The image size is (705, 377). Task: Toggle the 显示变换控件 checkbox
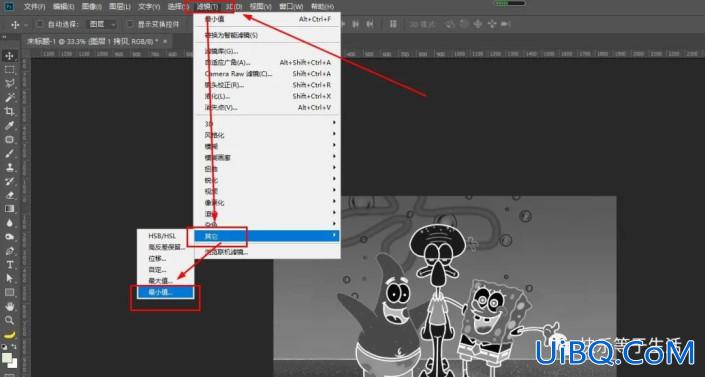pyautogui.click(x=130, y=24)
